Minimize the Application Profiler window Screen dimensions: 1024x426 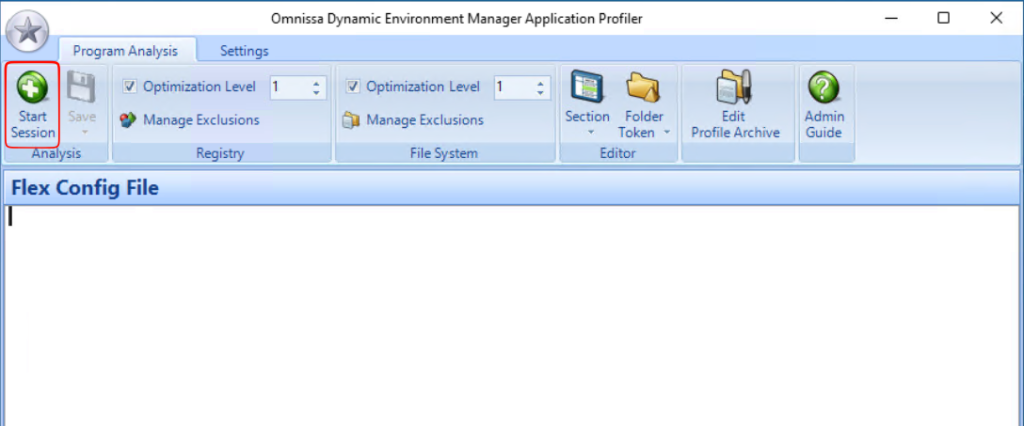tap(891, 18)
